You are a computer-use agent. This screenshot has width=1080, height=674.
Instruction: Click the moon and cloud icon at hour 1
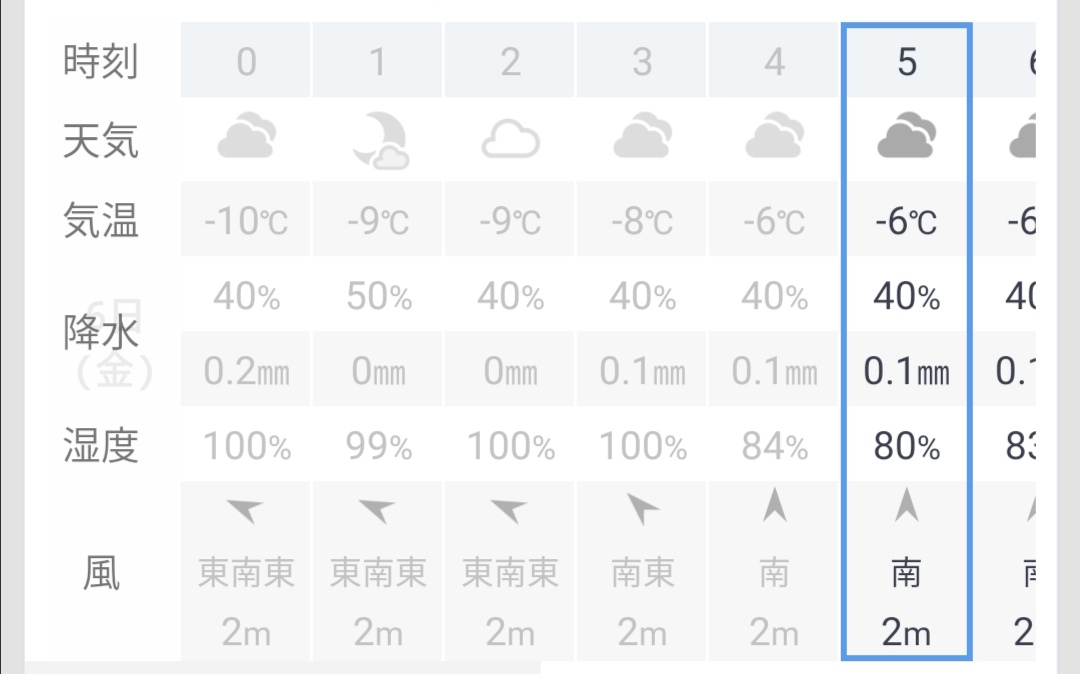click(379, 140)
